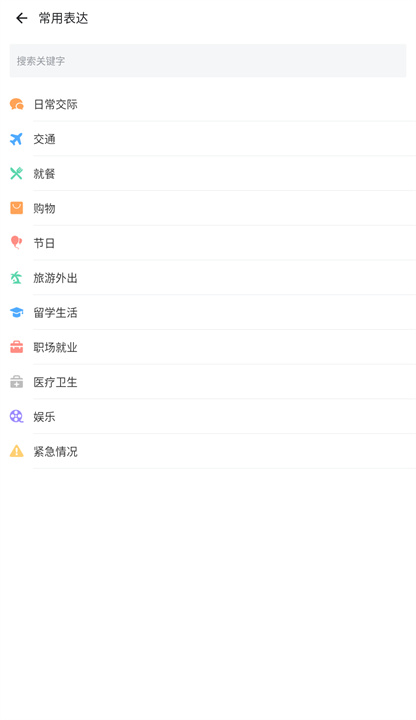The height and width of the screenshot is (720, 416).
Task: Open the 旅游外出 category
Action: [x=208, y=278]
